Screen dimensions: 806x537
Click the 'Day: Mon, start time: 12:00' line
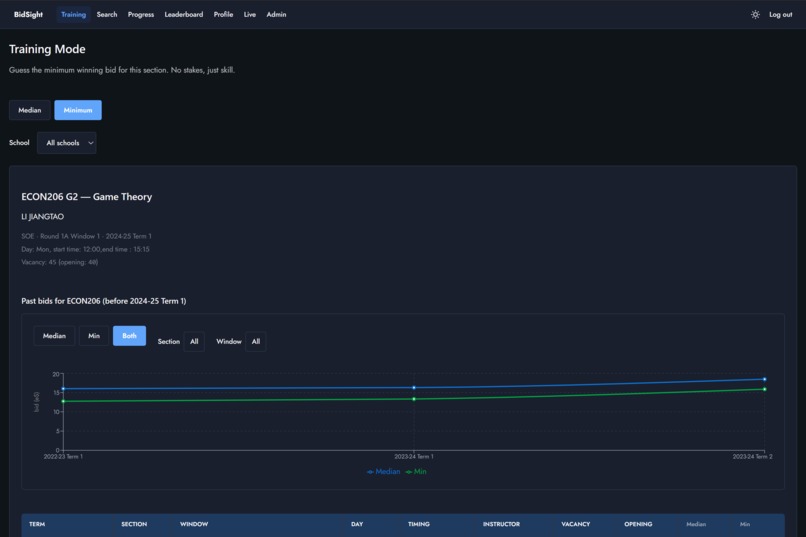(x=85, y=249)
